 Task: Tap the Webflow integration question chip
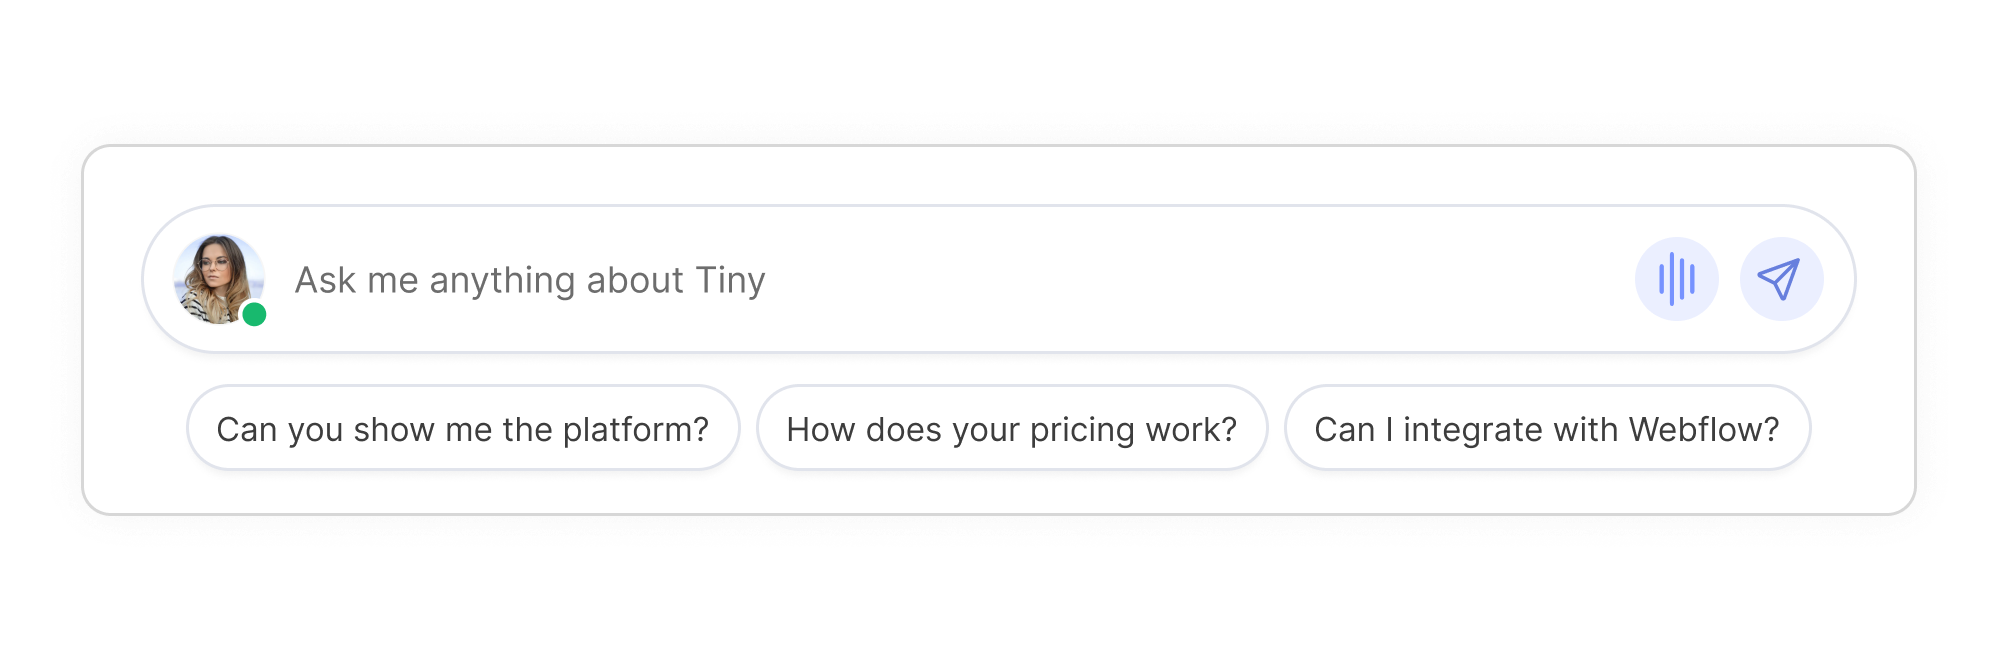tap(1547, 429)
